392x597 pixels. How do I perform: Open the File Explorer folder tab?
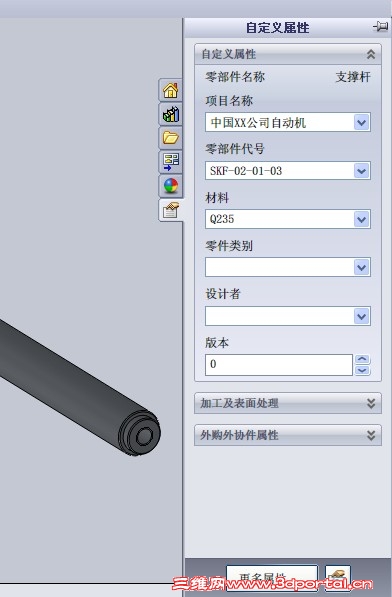(171, 137)
